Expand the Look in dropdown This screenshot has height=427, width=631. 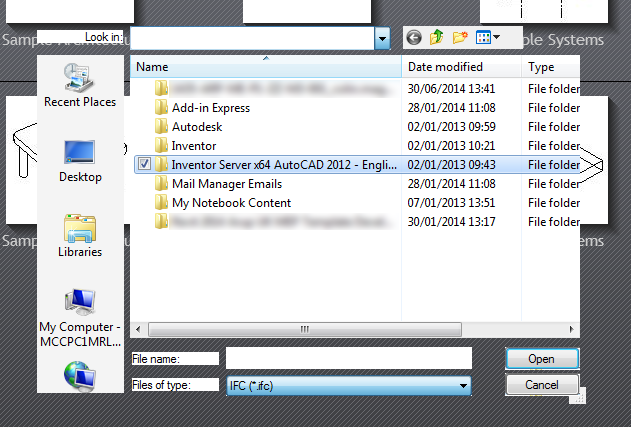click(382, 39)
